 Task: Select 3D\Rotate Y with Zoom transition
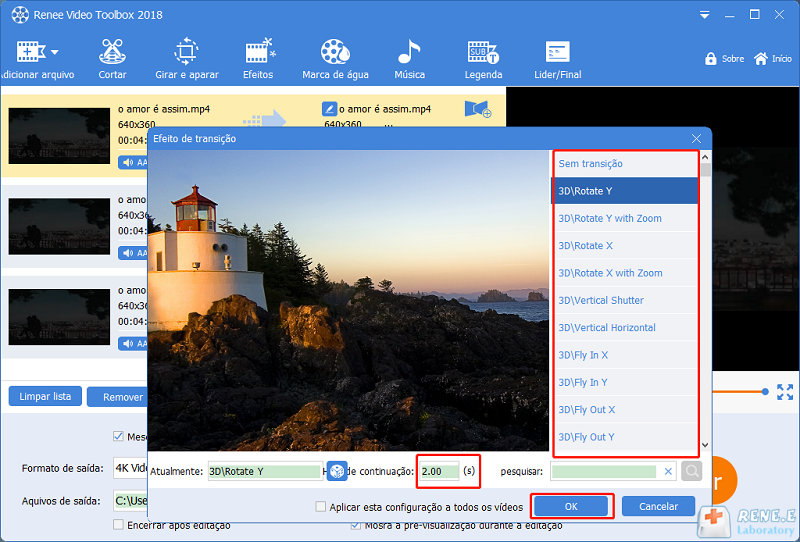(624, 218)
